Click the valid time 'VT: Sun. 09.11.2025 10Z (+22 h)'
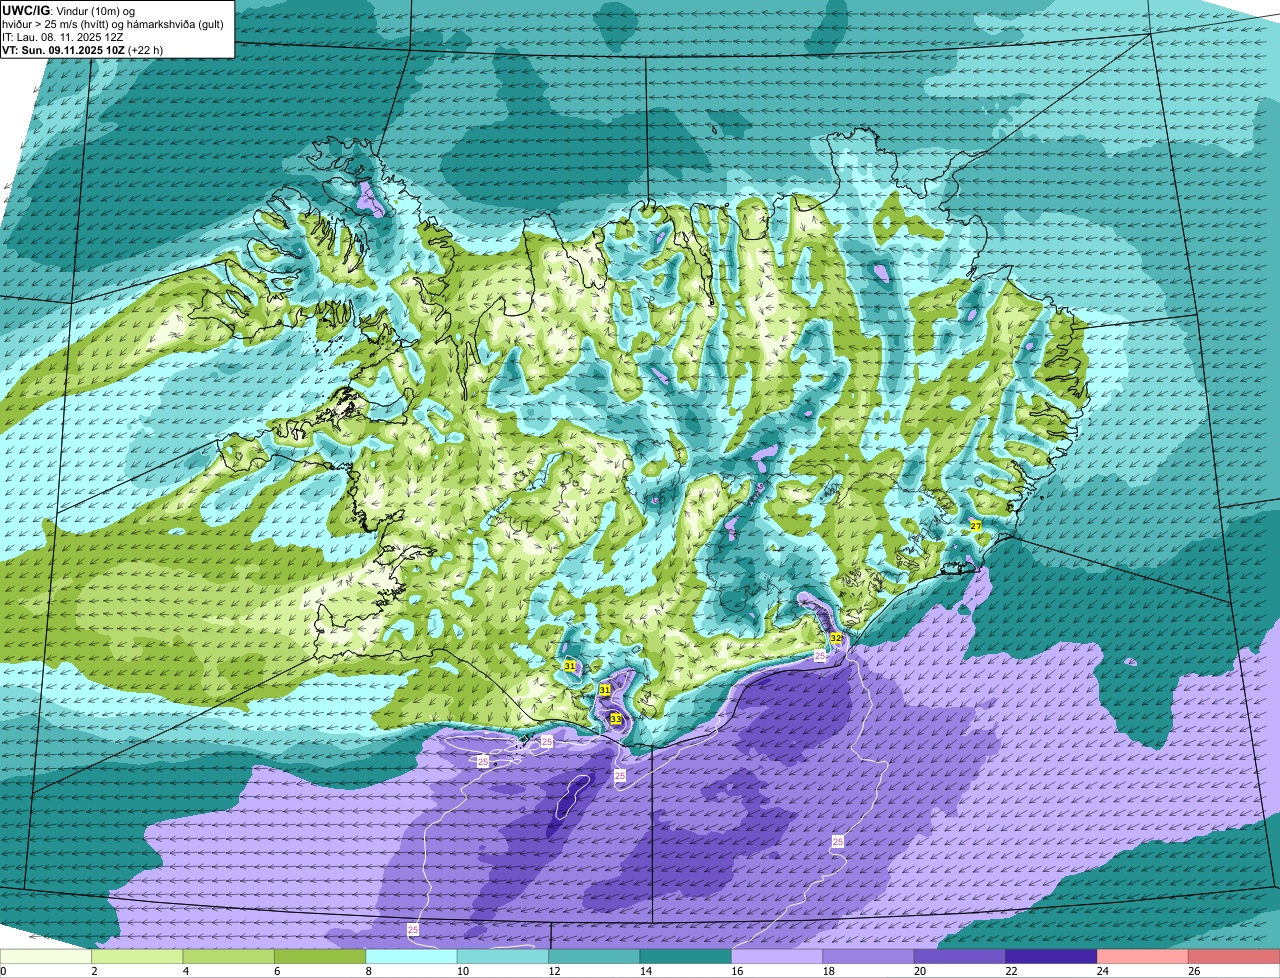Viewport: 1280px width, 978px height. [x=83, y=49]
